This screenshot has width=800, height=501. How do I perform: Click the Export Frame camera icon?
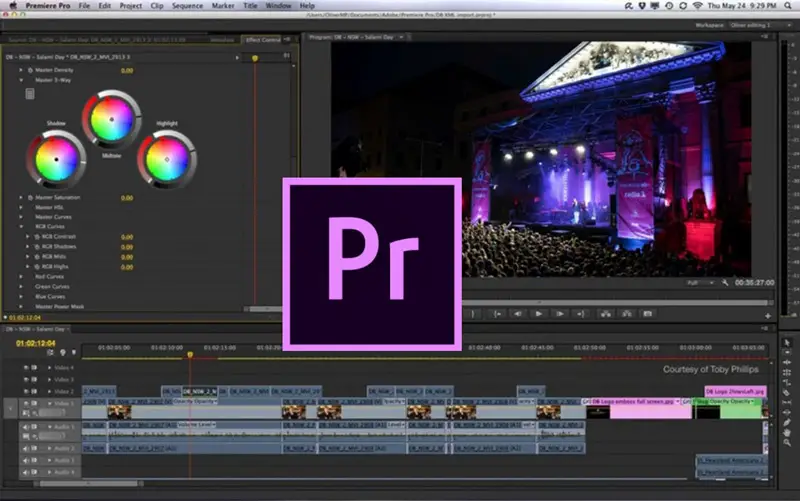pos(647,313)
